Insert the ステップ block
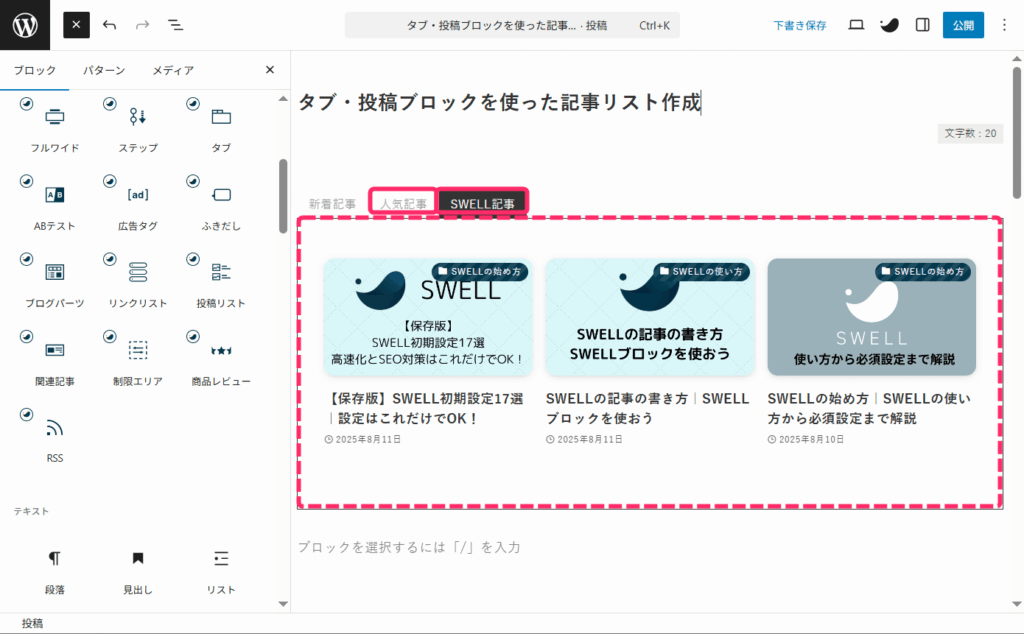 pos(138,128)
